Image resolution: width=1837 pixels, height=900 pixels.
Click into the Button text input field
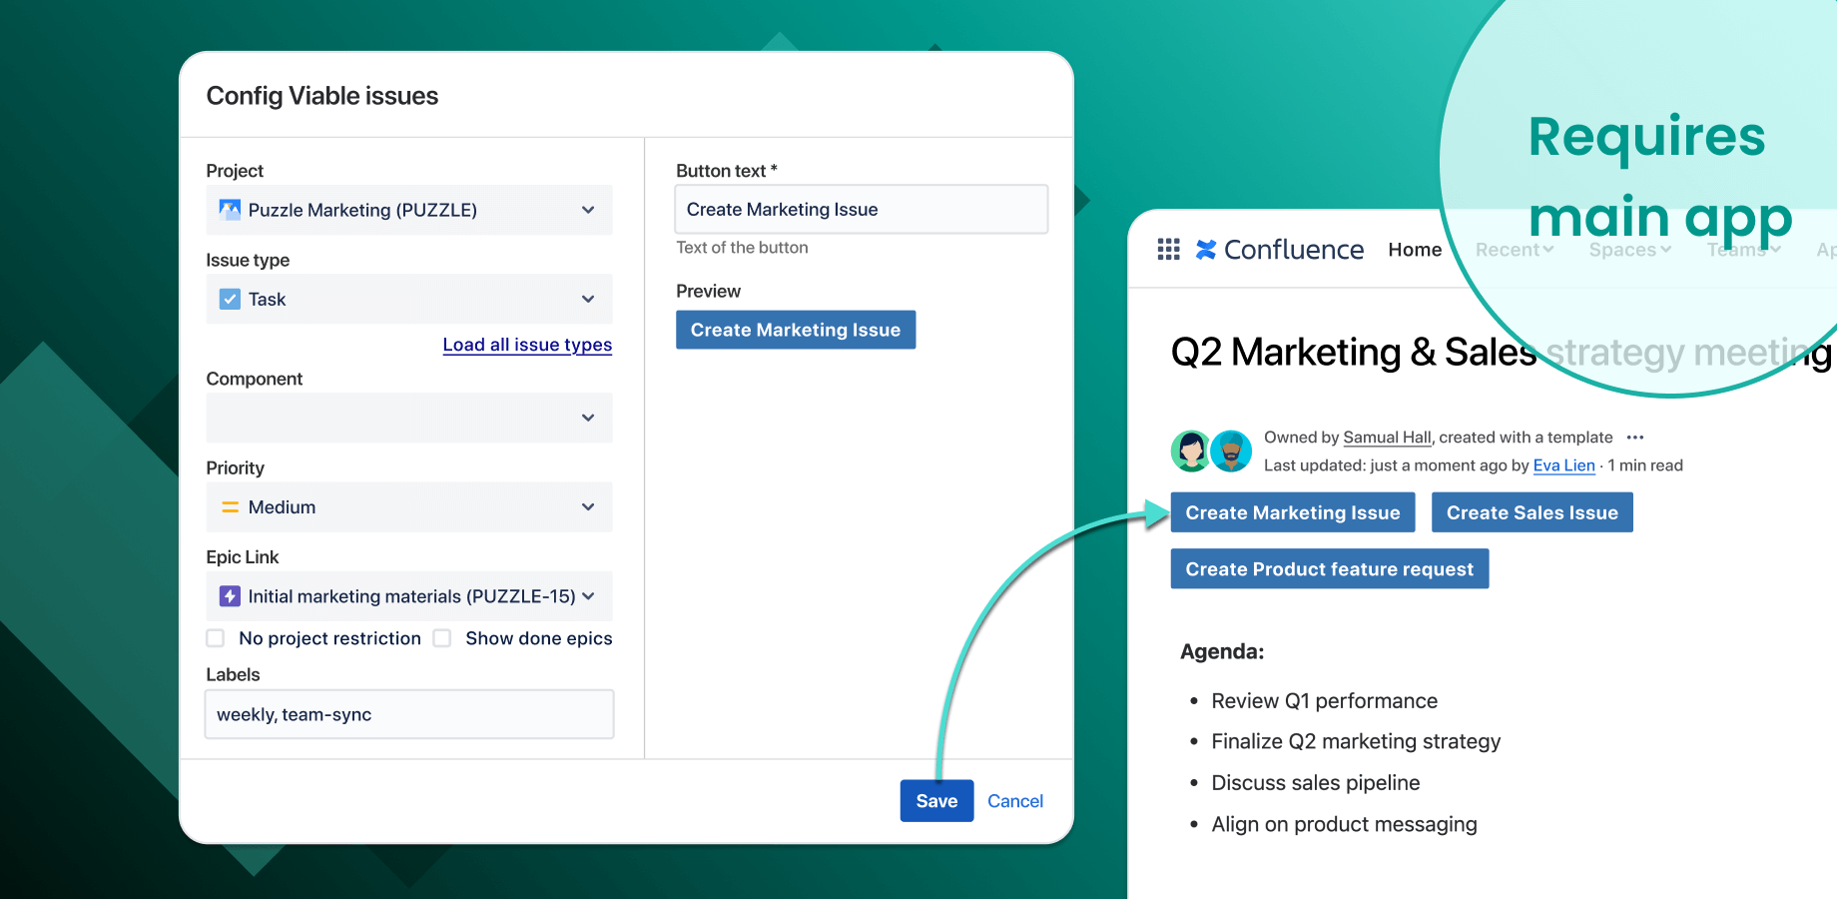[861, 209]
